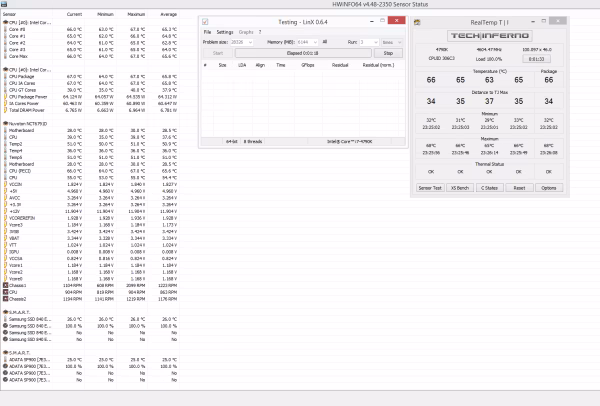Click the 'Total DRAM Power' row label
This screenshot has width=600, height=406.
click(x=27, y=110)
